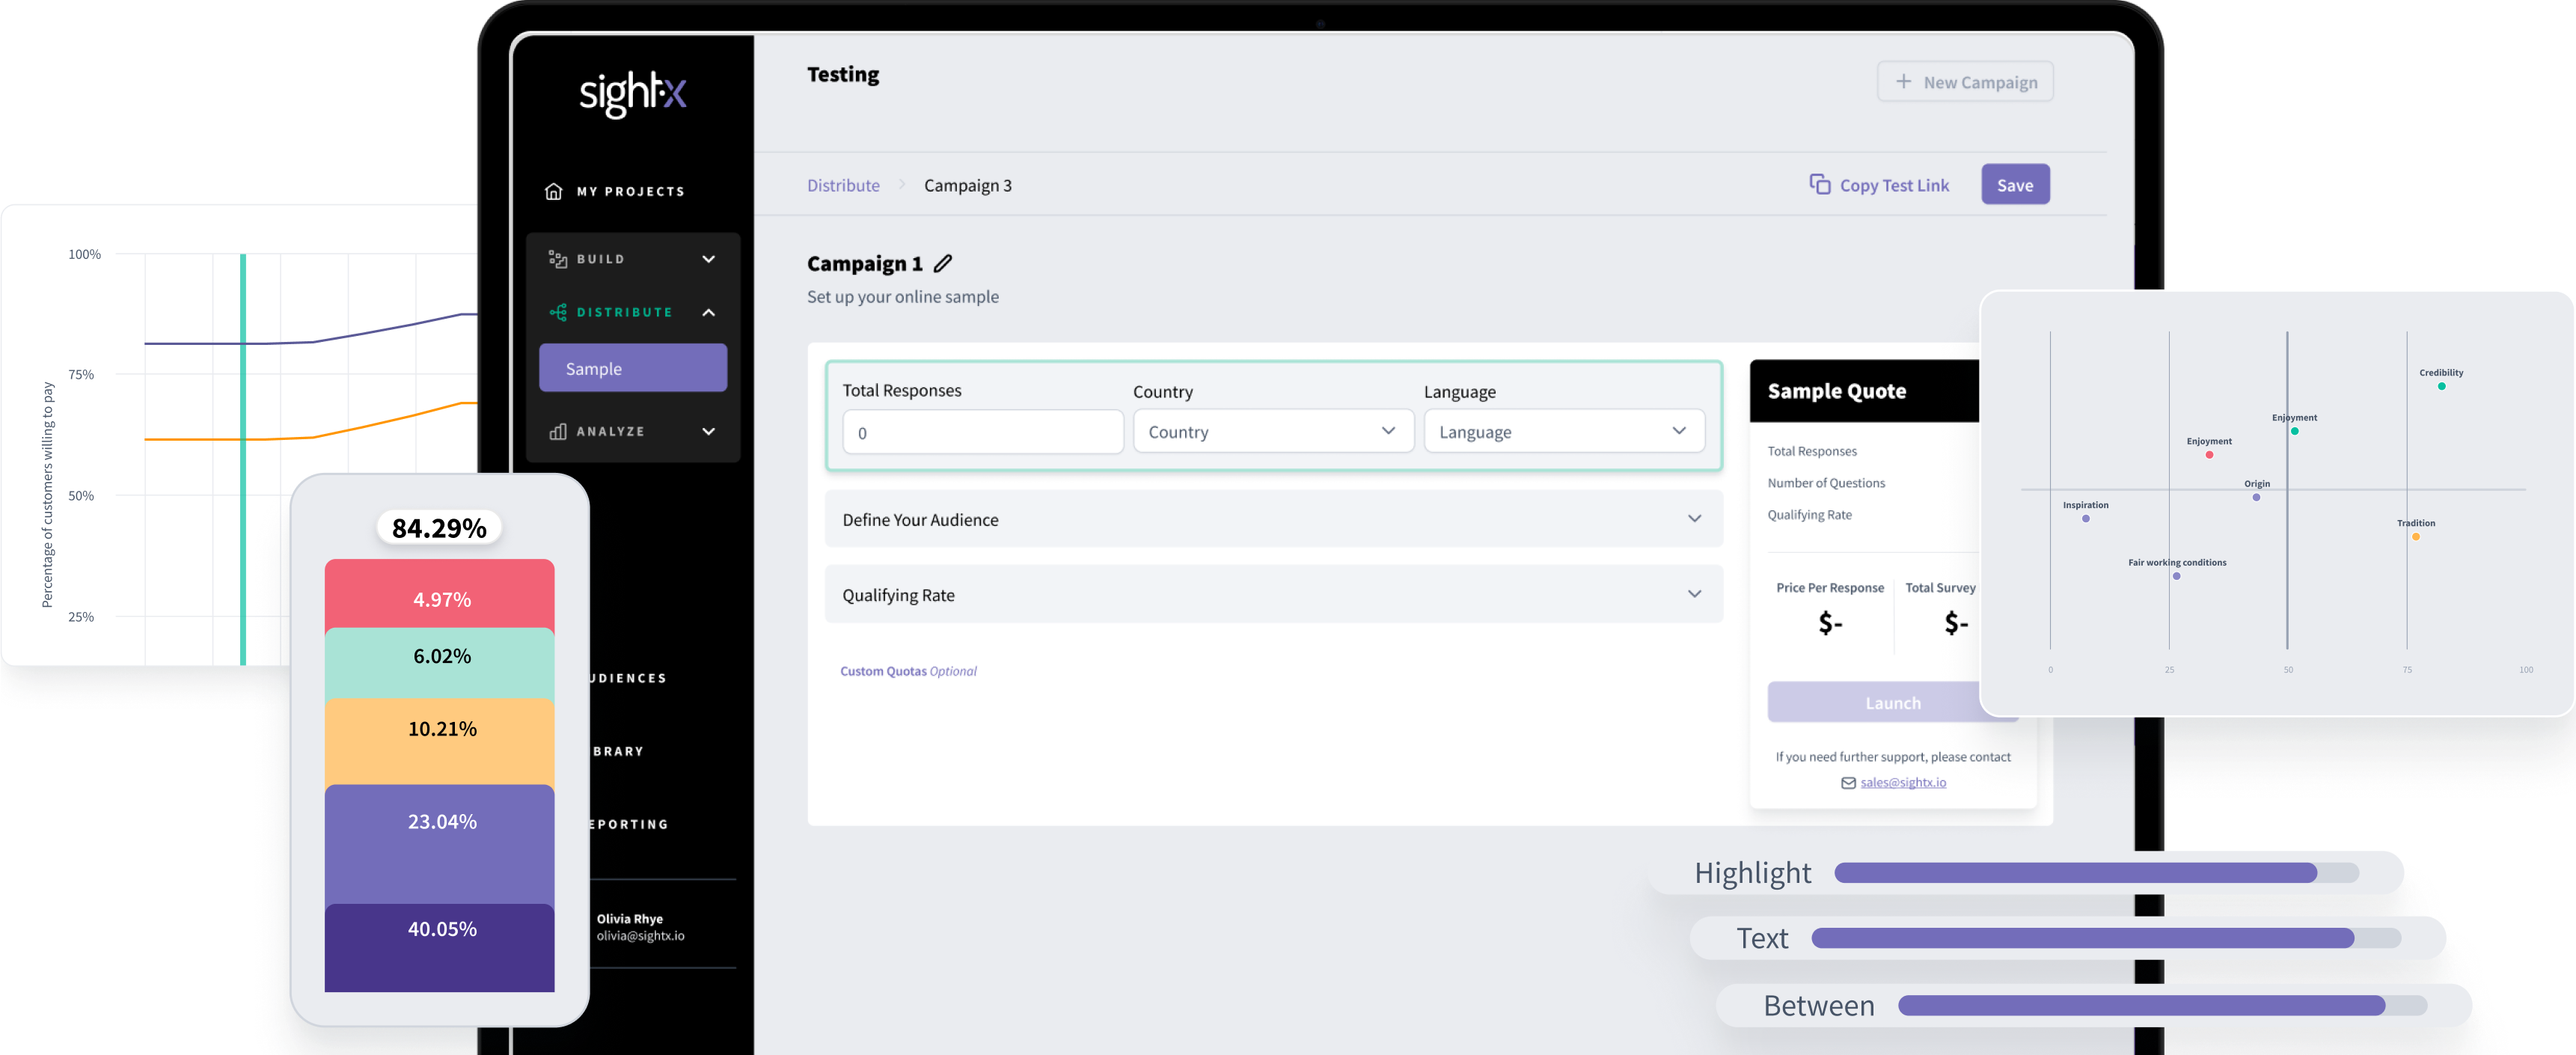Click the Total Responses input field
The width and height of the screenshot is (2576, 1055).
click(982, 432)
